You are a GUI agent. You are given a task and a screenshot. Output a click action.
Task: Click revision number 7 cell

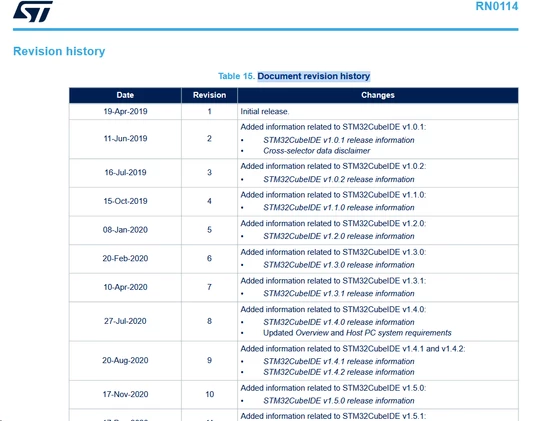(209, 287)
